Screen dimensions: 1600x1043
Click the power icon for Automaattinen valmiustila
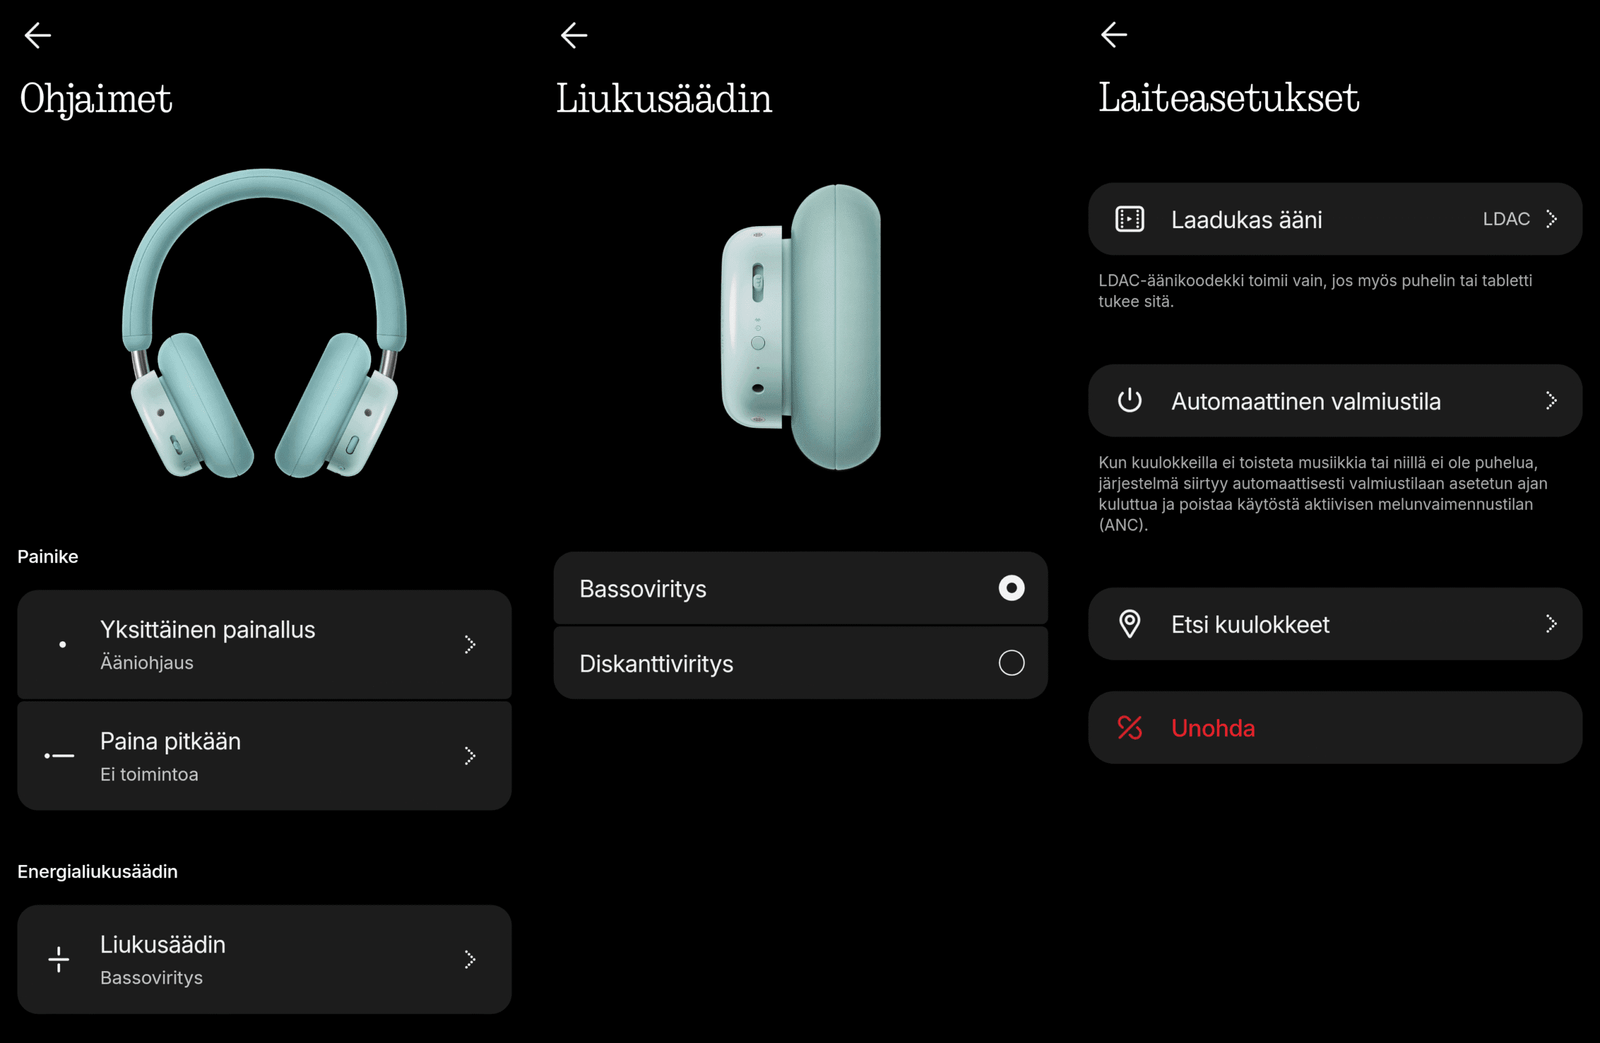1130,401
